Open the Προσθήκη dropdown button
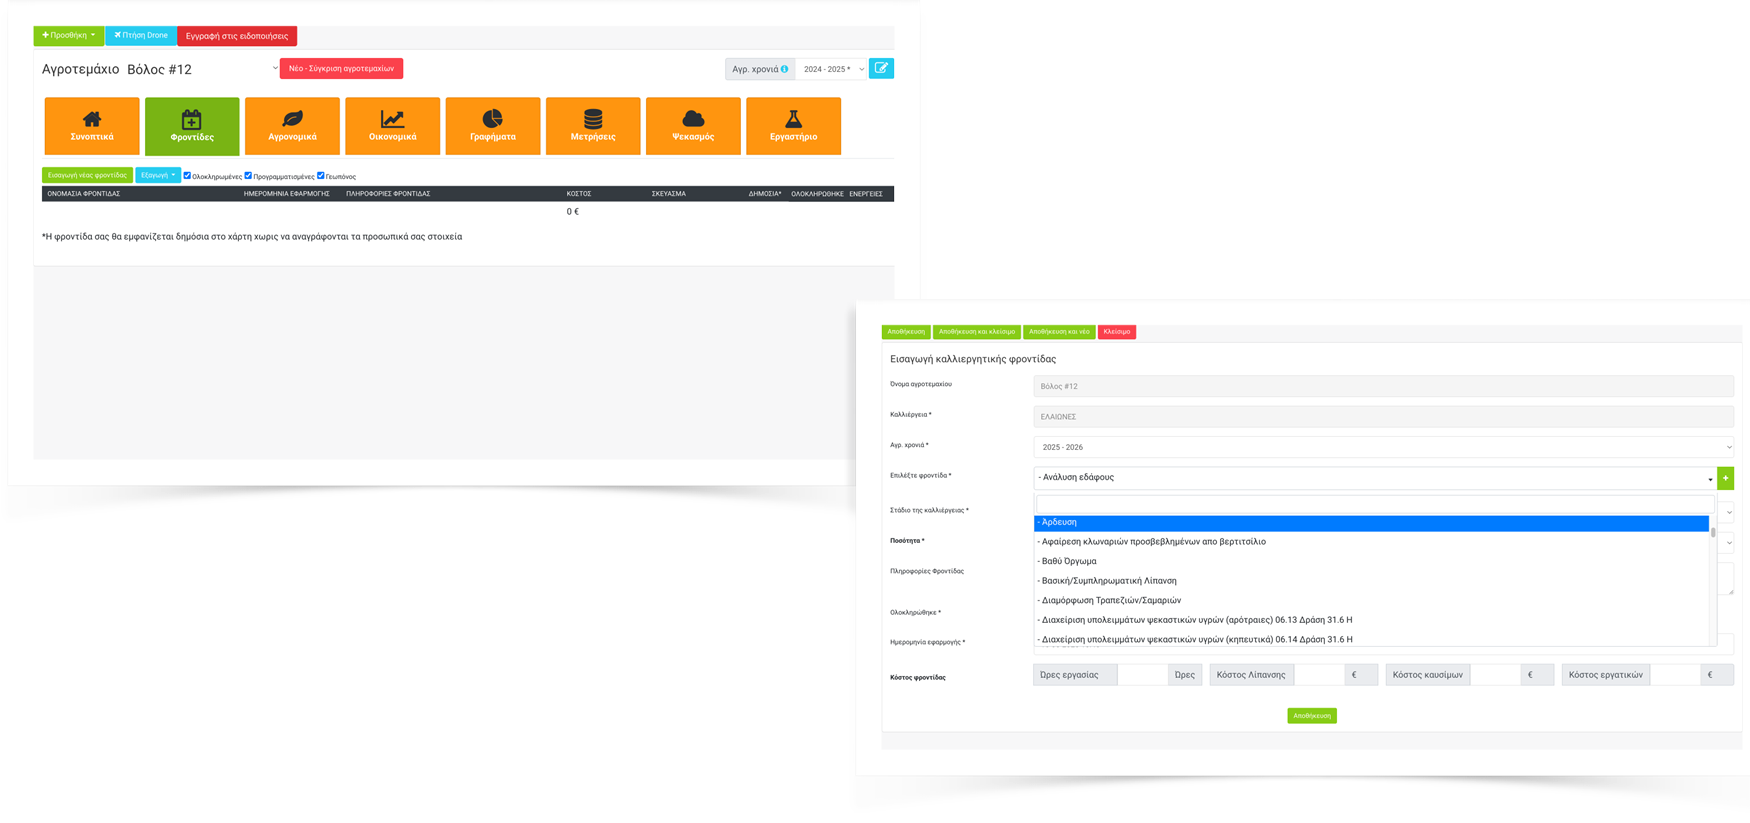Viewport: 1750px width, 823px height. pyautogui.click(x=69, y=35)
